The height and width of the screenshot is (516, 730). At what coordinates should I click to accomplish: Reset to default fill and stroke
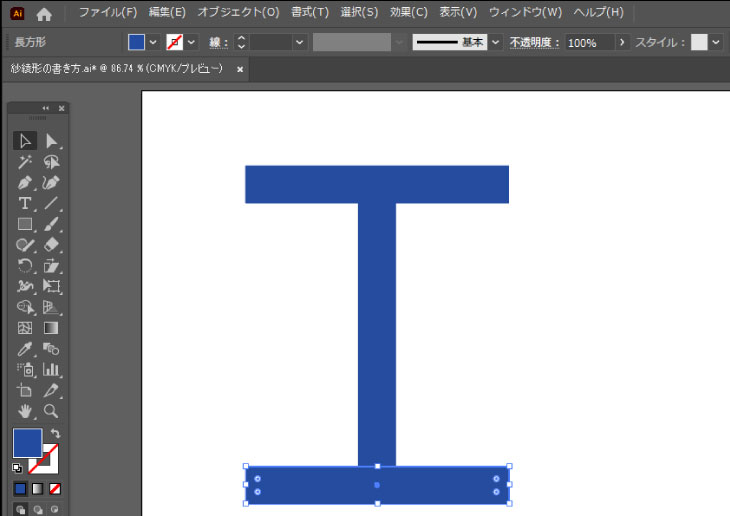17,467
